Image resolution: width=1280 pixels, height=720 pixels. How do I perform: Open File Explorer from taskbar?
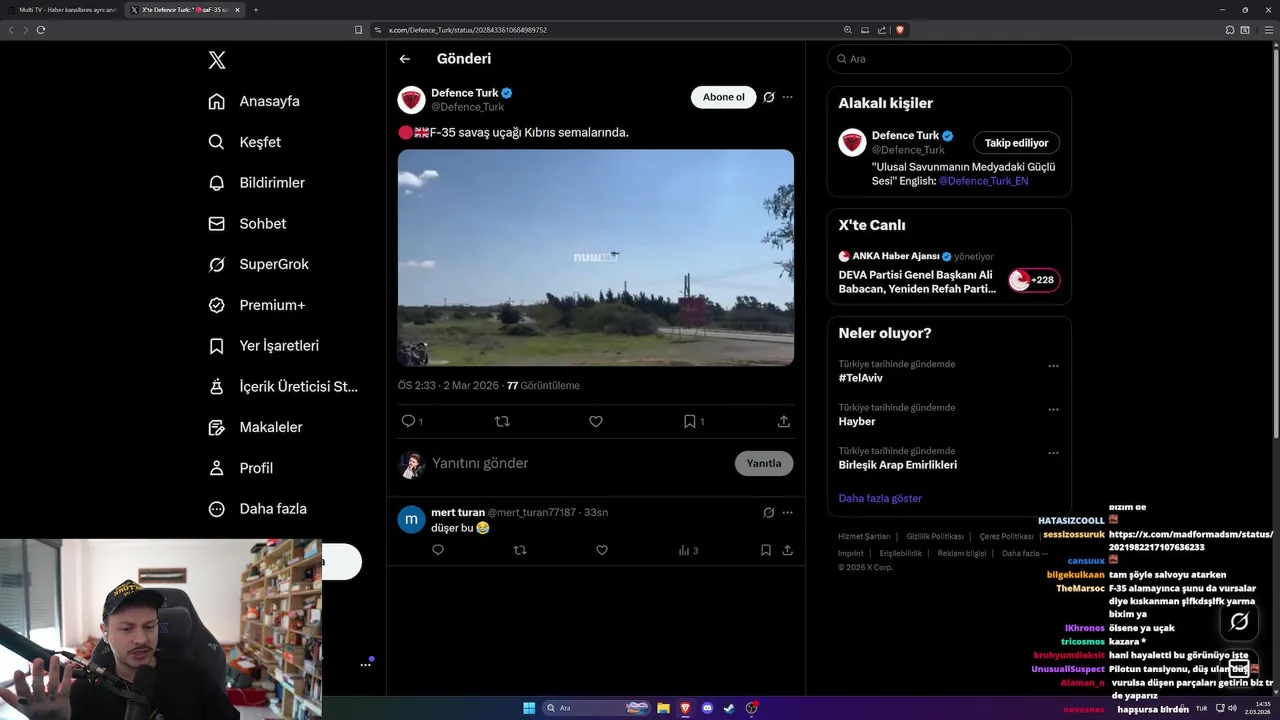pos(663,708)
